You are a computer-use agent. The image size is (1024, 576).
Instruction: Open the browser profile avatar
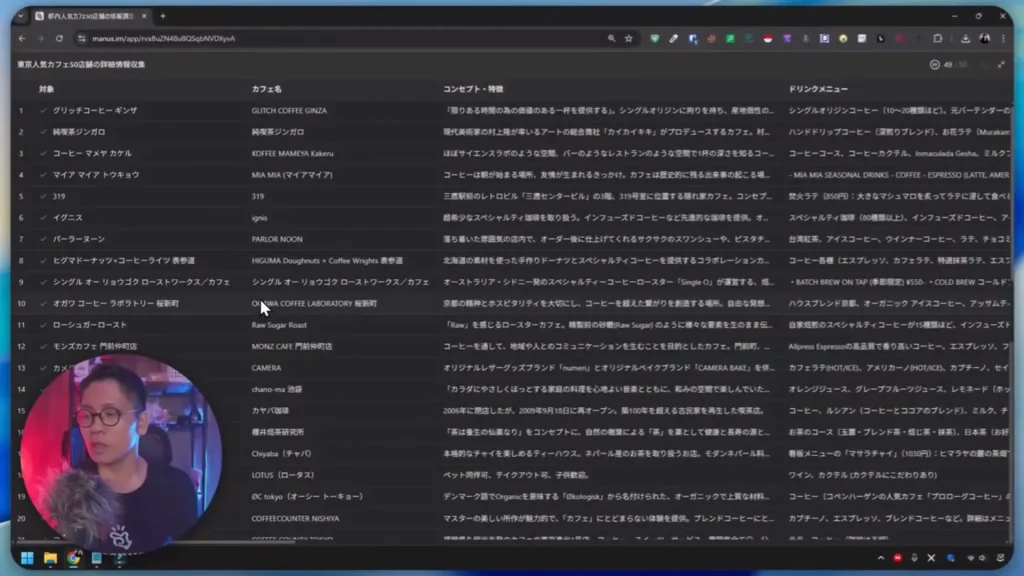(985, 39)
